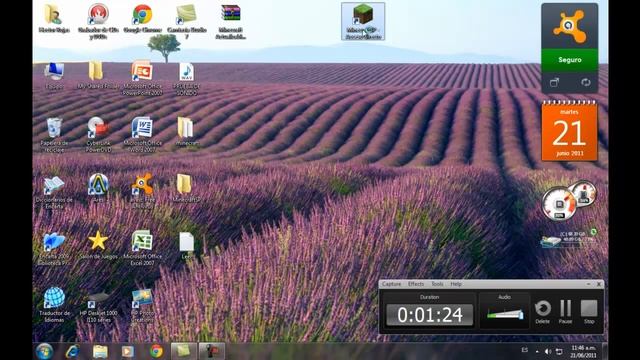Open the My Shared Folder icon

point(97,76)
